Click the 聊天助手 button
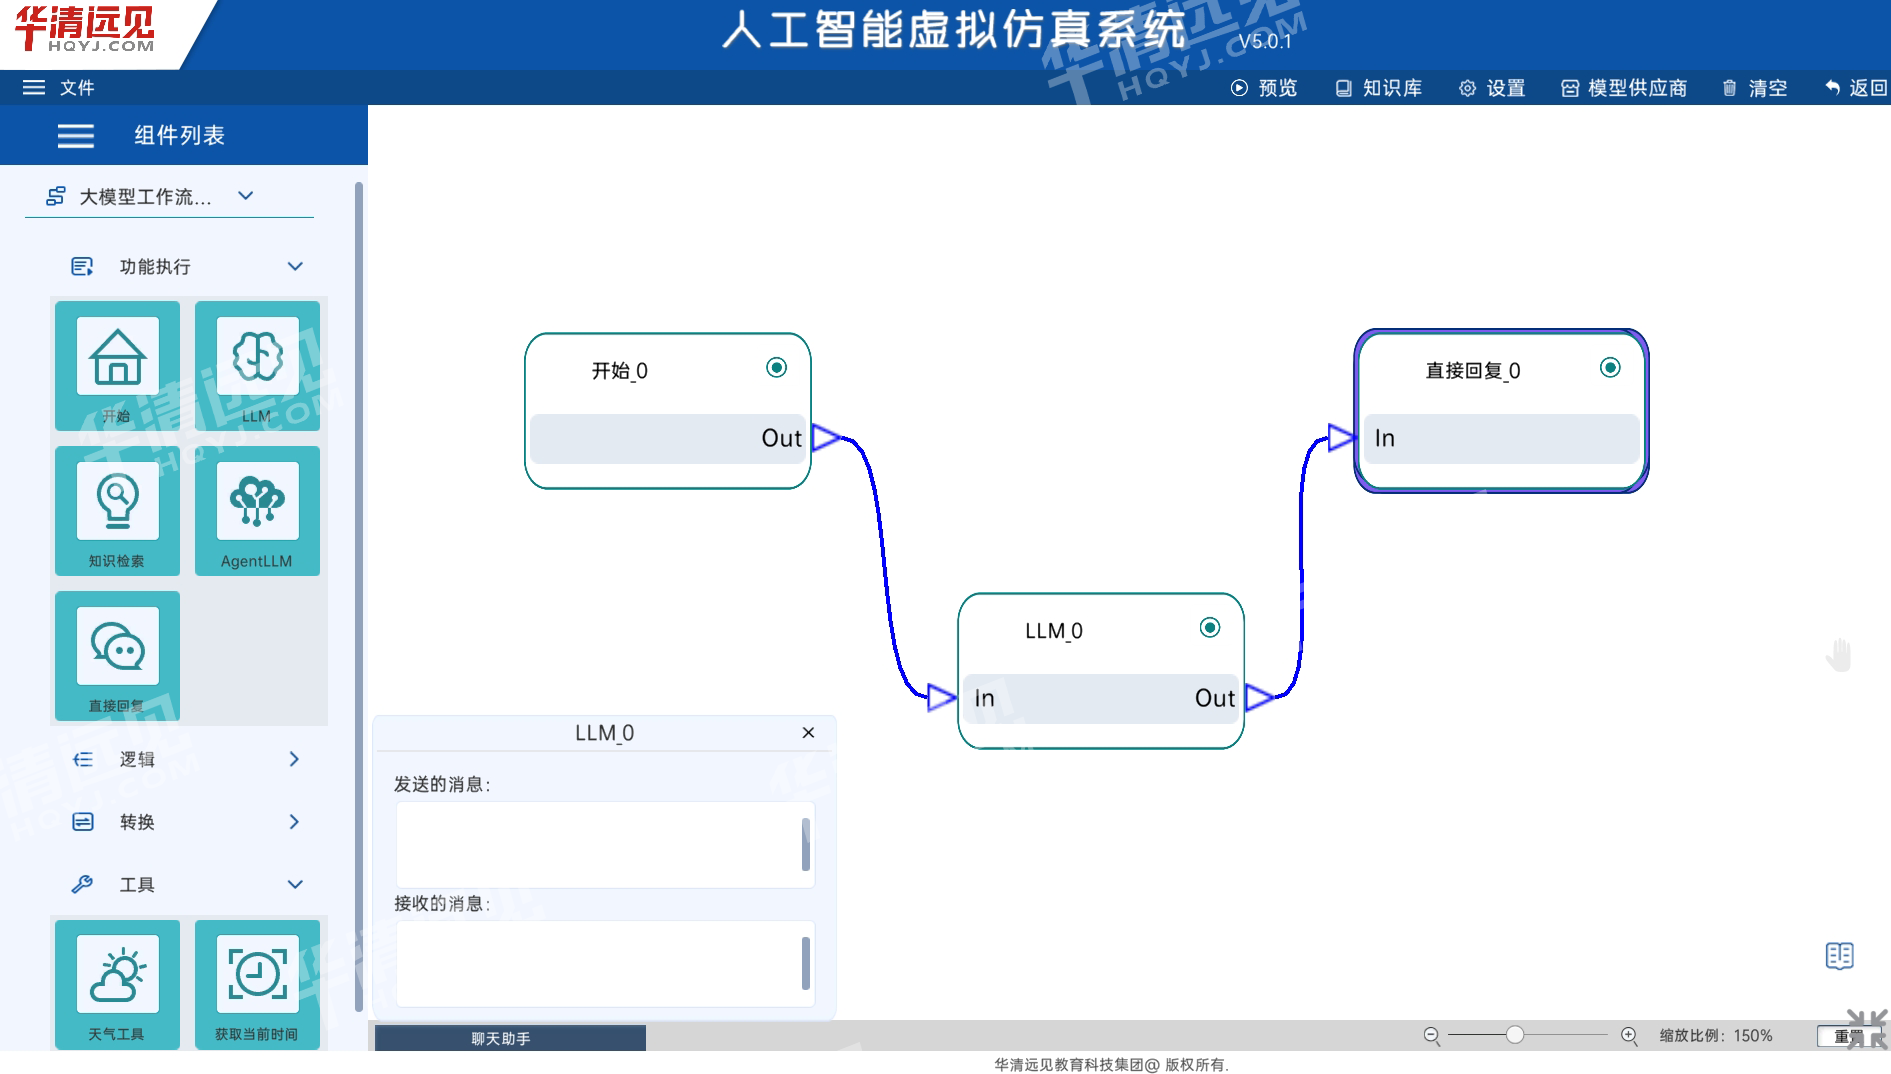1891x1074 pixels. click(510, 1039)
